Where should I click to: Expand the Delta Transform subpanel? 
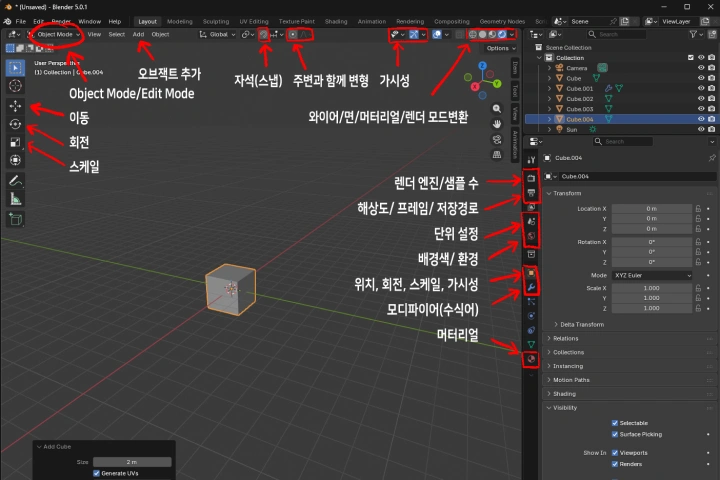click(582, 325)
